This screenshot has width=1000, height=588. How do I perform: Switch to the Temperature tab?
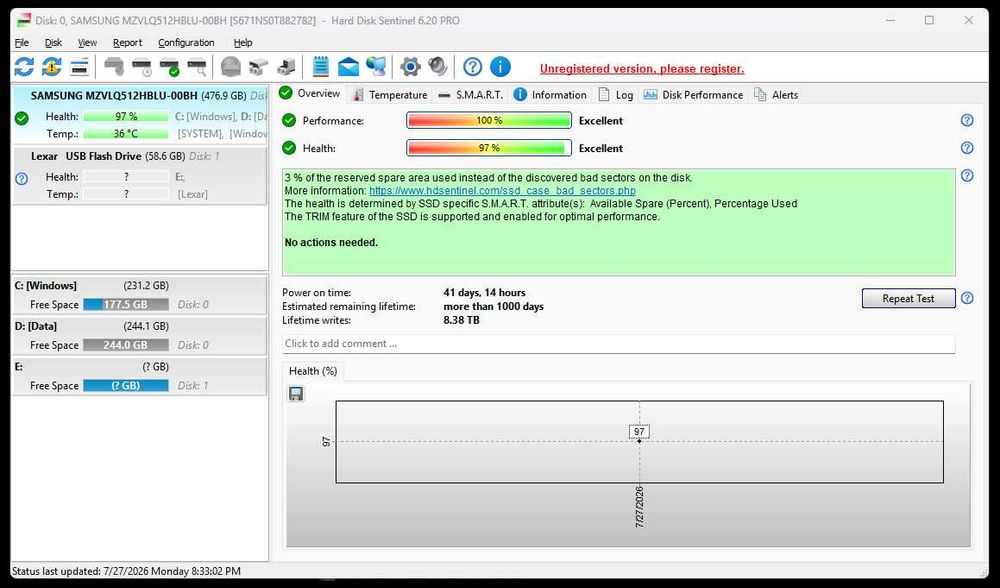(390, 94)
